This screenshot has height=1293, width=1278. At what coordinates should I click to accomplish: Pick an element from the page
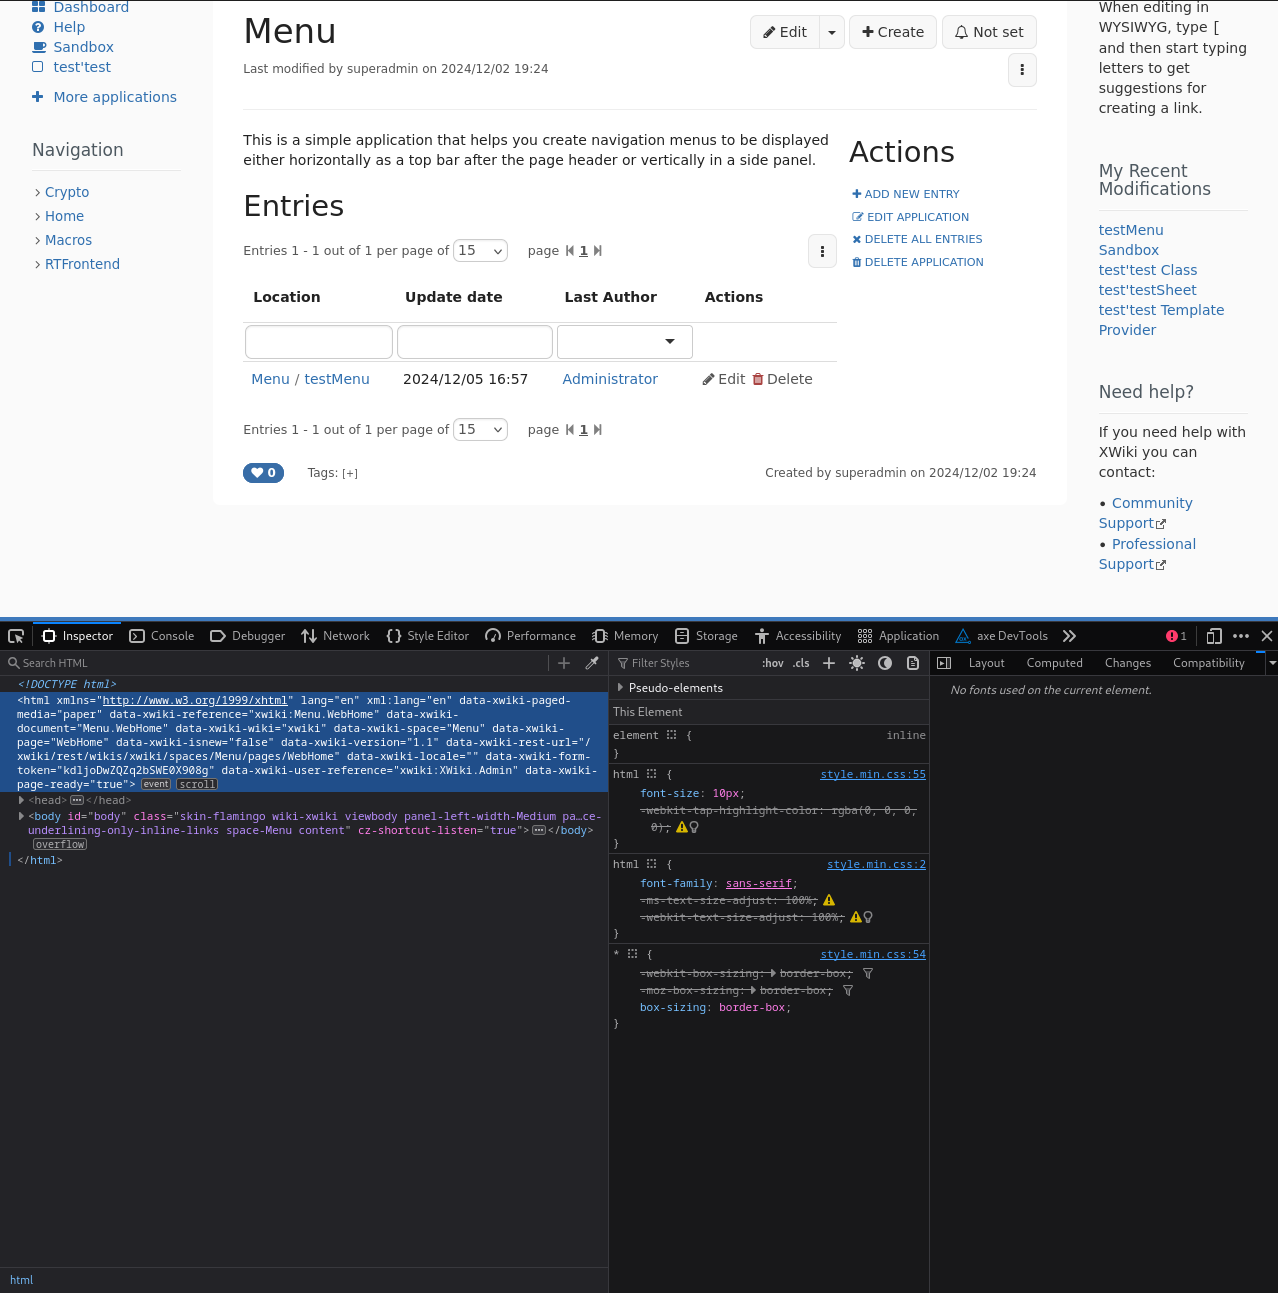pyautogui.click(x=16, y=636)
